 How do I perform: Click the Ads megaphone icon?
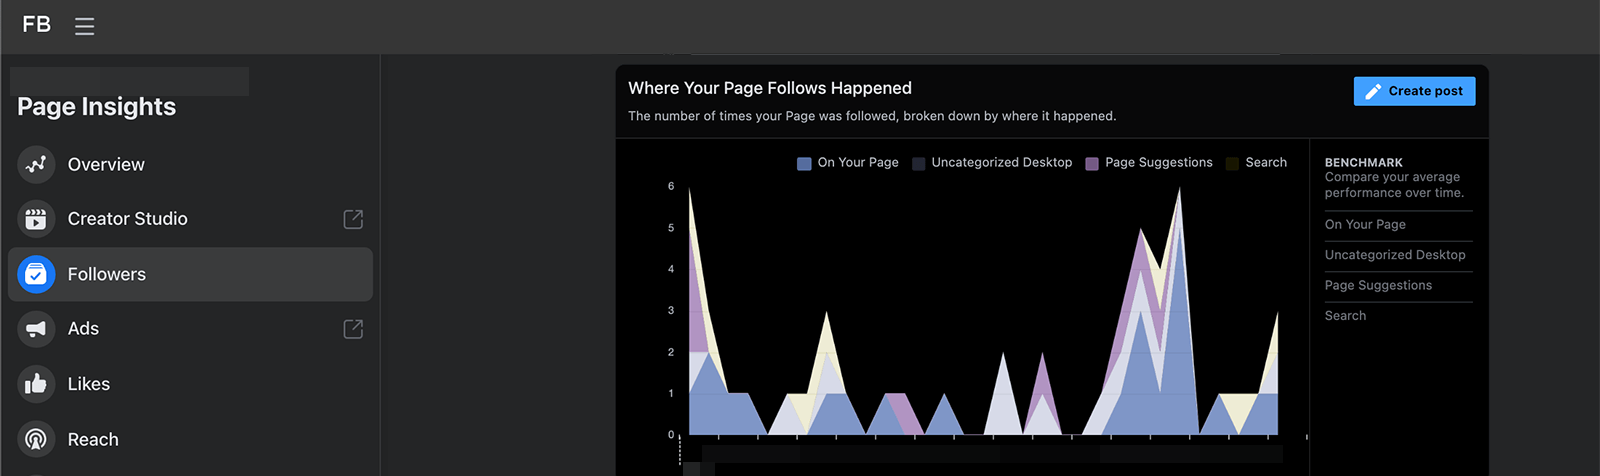(x=36, y=329)
